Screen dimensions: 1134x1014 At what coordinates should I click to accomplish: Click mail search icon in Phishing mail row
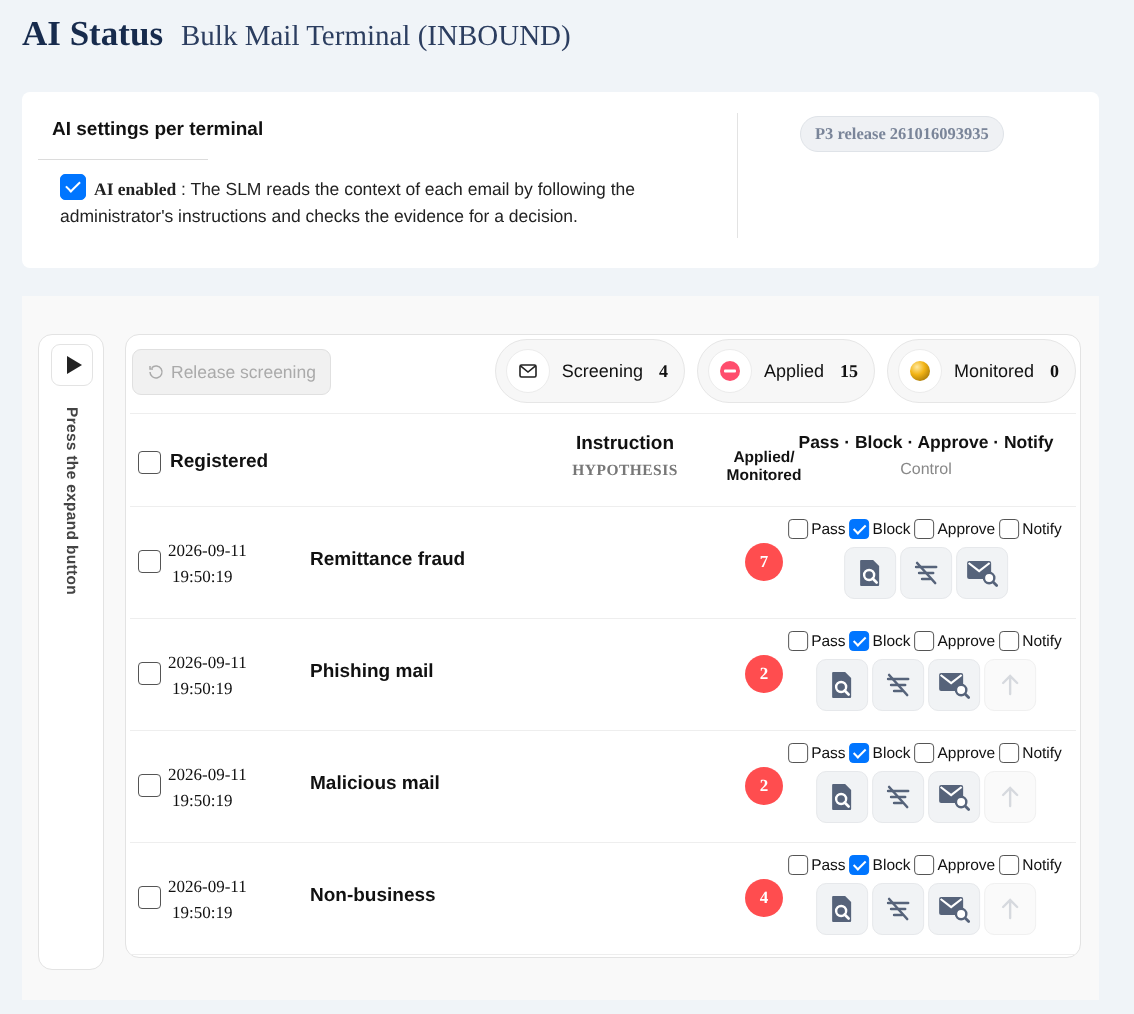tap(954, 685)
